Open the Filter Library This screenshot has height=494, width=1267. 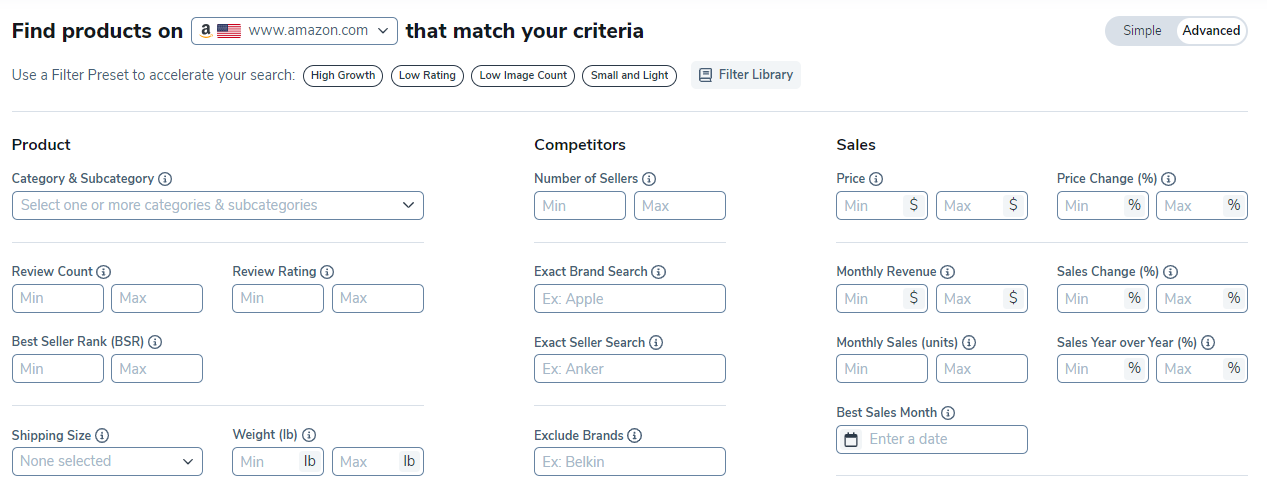[x=746, y=75]
